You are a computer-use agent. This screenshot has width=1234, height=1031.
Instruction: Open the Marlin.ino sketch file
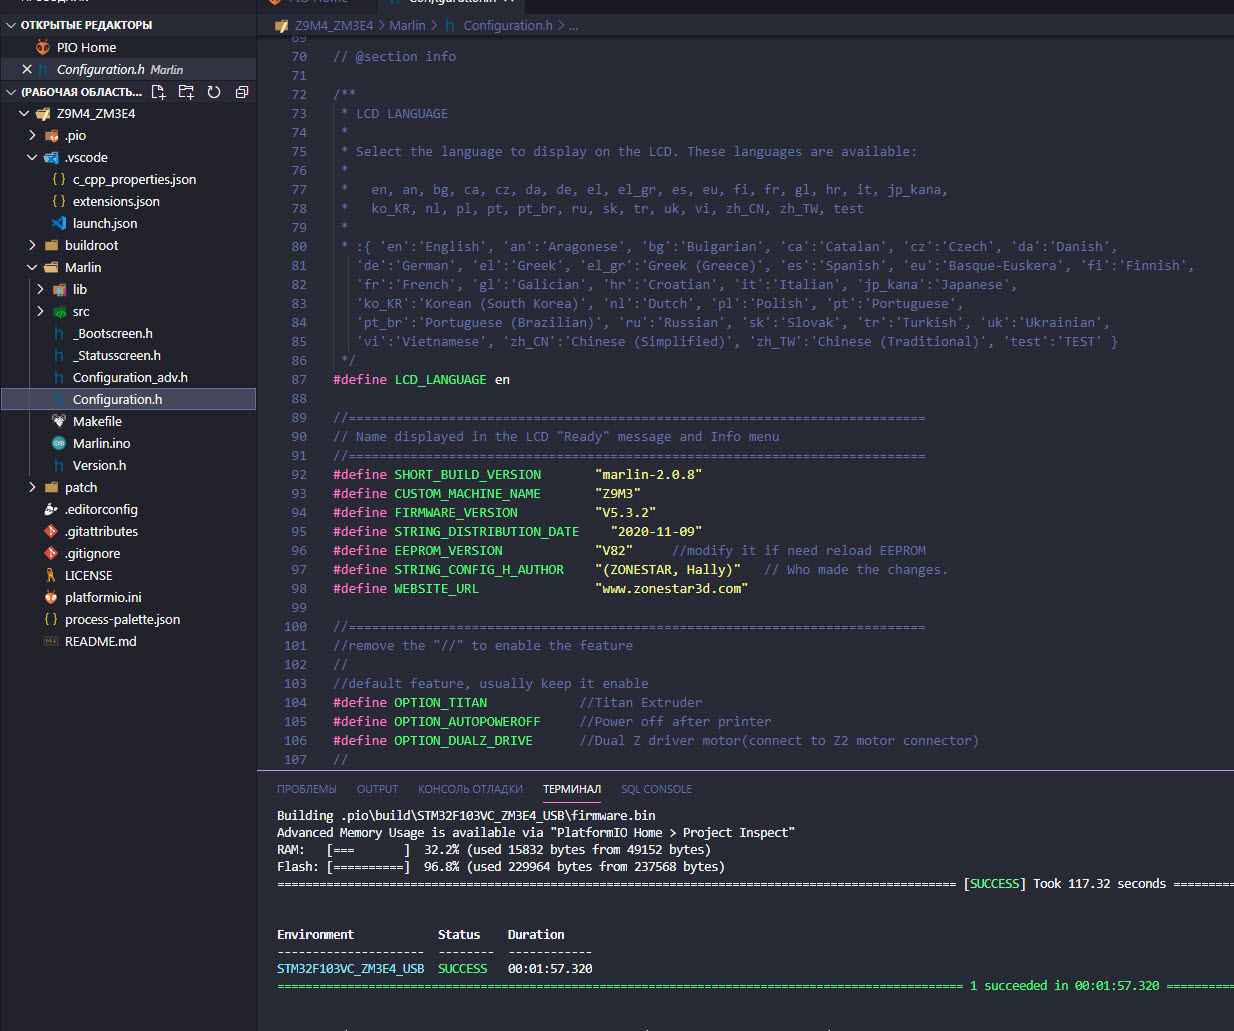101,443
